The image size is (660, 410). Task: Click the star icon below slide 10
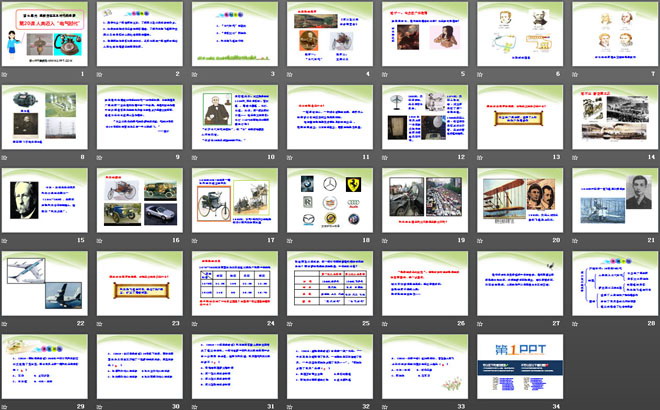coord(196,158)
